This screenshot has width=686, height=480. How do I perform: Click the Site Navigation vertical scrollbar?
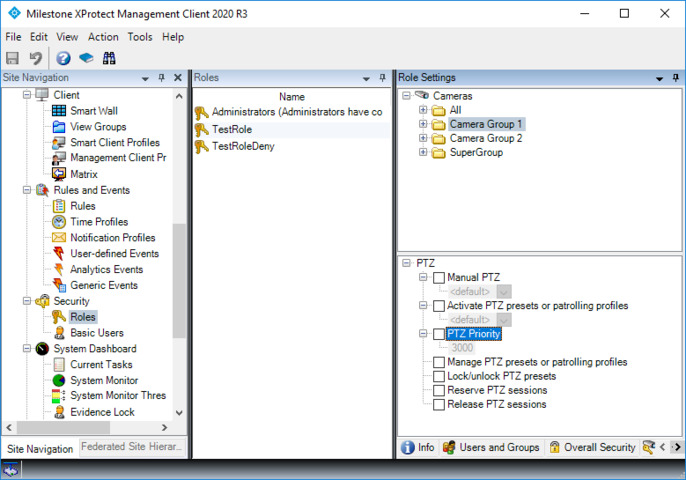[x=179, y=280]
